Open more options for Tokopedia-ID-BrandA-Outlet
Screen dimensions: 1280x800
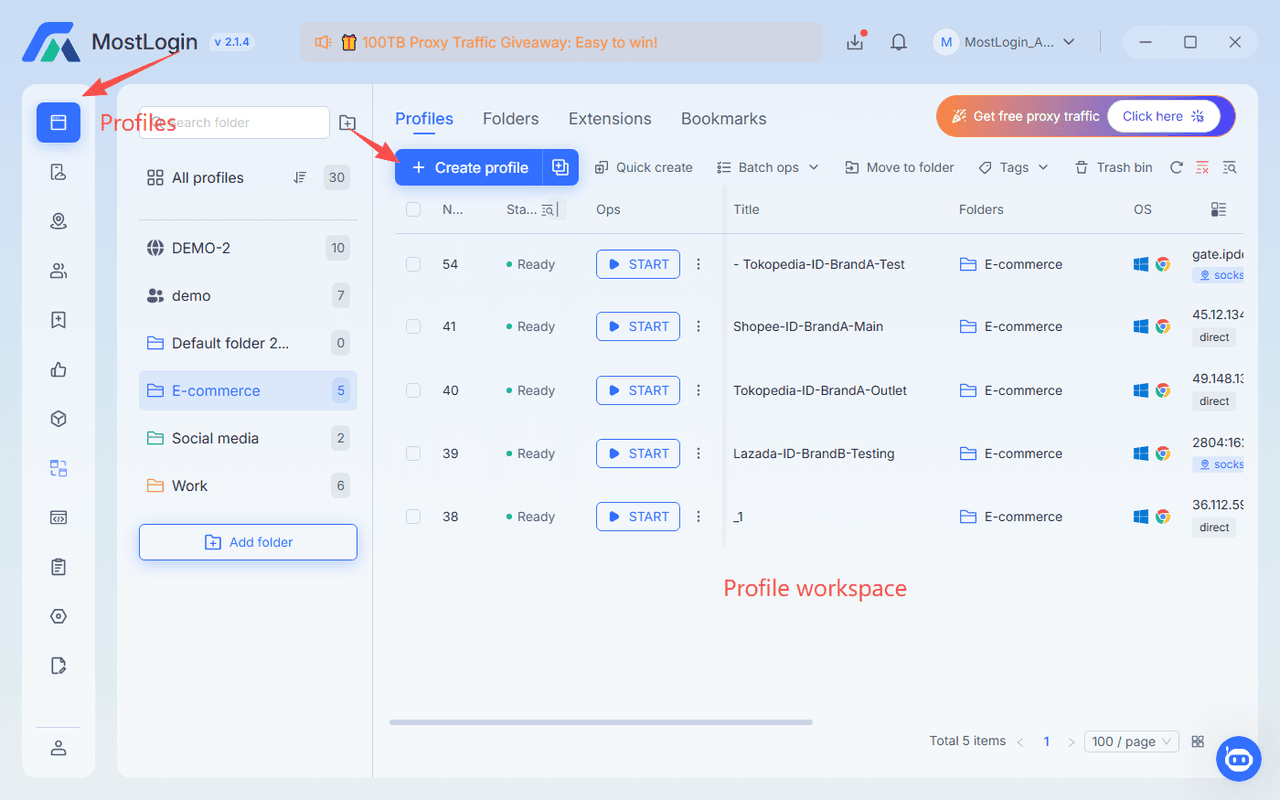(x=699, y=390)
